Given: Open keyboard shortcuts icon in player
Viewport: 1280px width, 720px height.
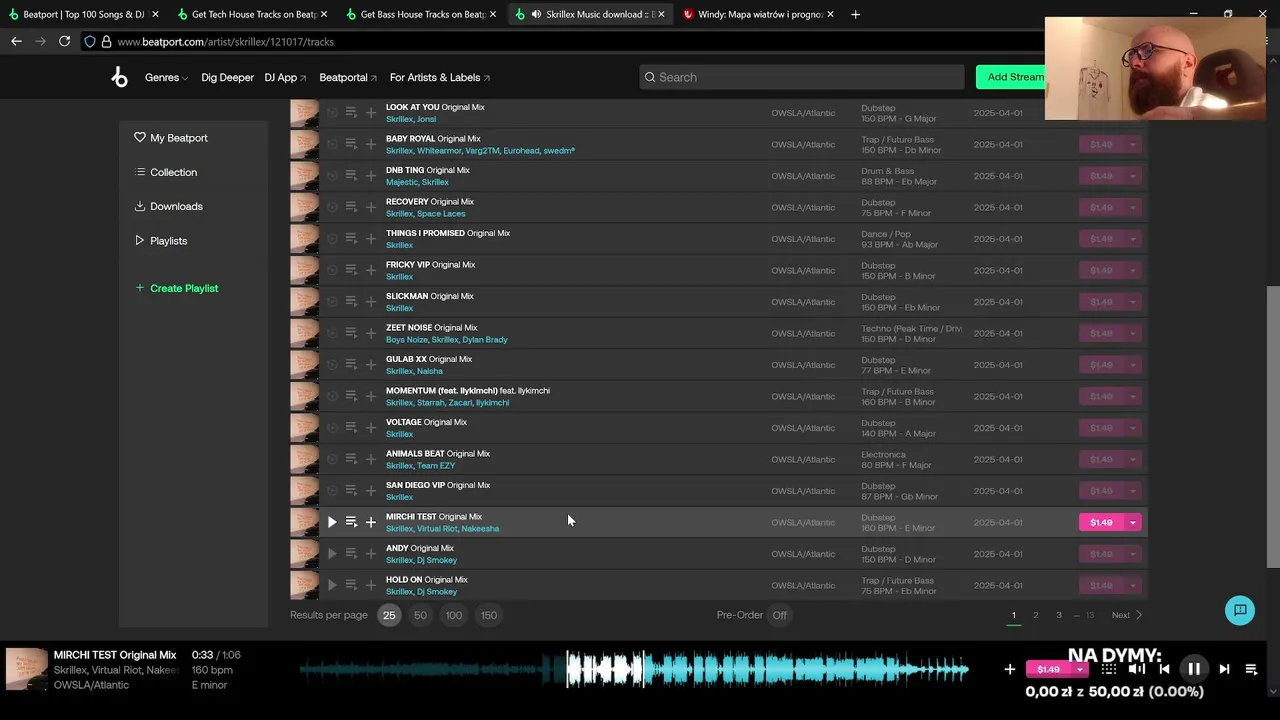Looking at the screenshot, I should 1108,669.
